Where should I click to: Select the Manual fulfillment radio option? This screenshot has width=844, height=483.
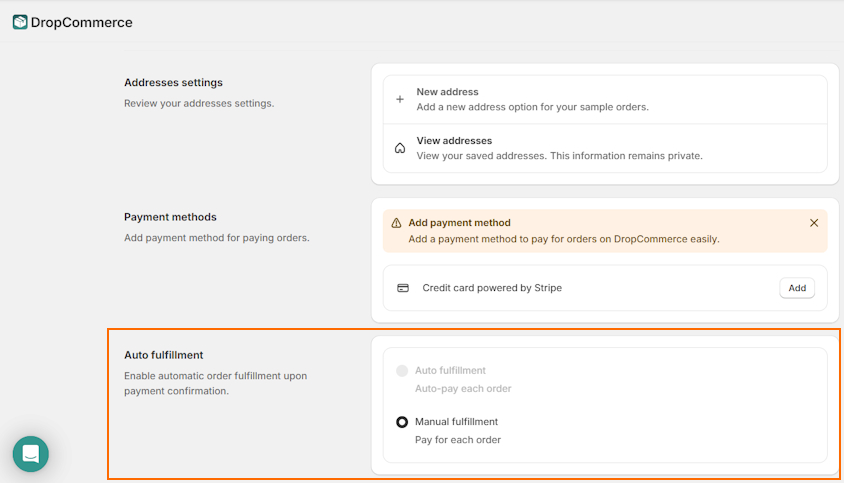pos(402,422)
